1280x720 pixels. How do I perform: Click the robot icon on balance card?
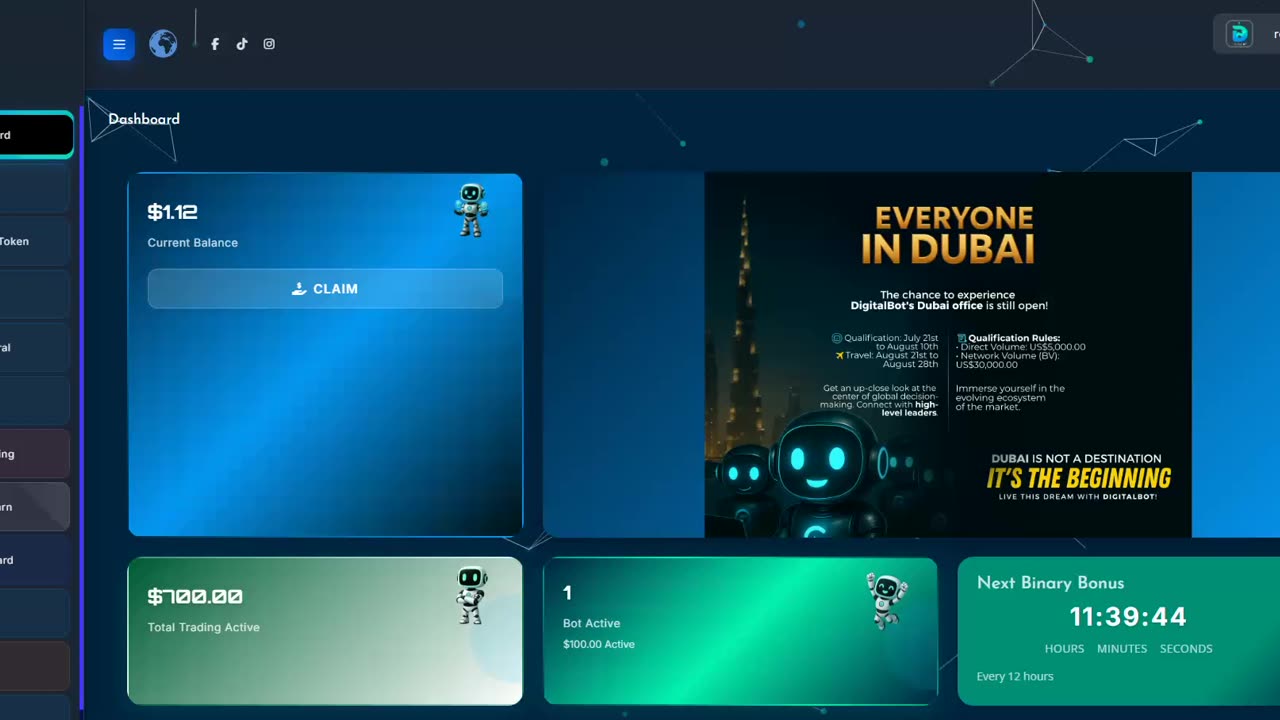coord(471,209)
